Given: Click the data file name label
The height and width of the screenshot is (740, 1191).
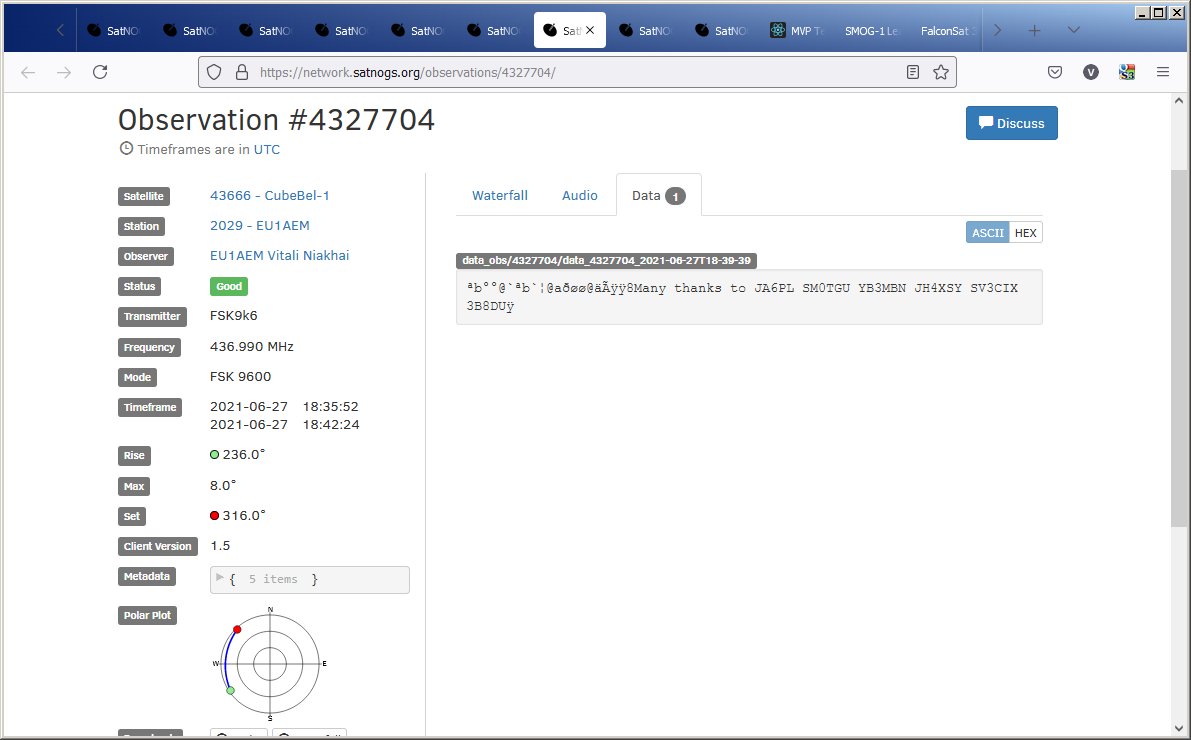Looking at the screenshot, I should pos(606,261).
